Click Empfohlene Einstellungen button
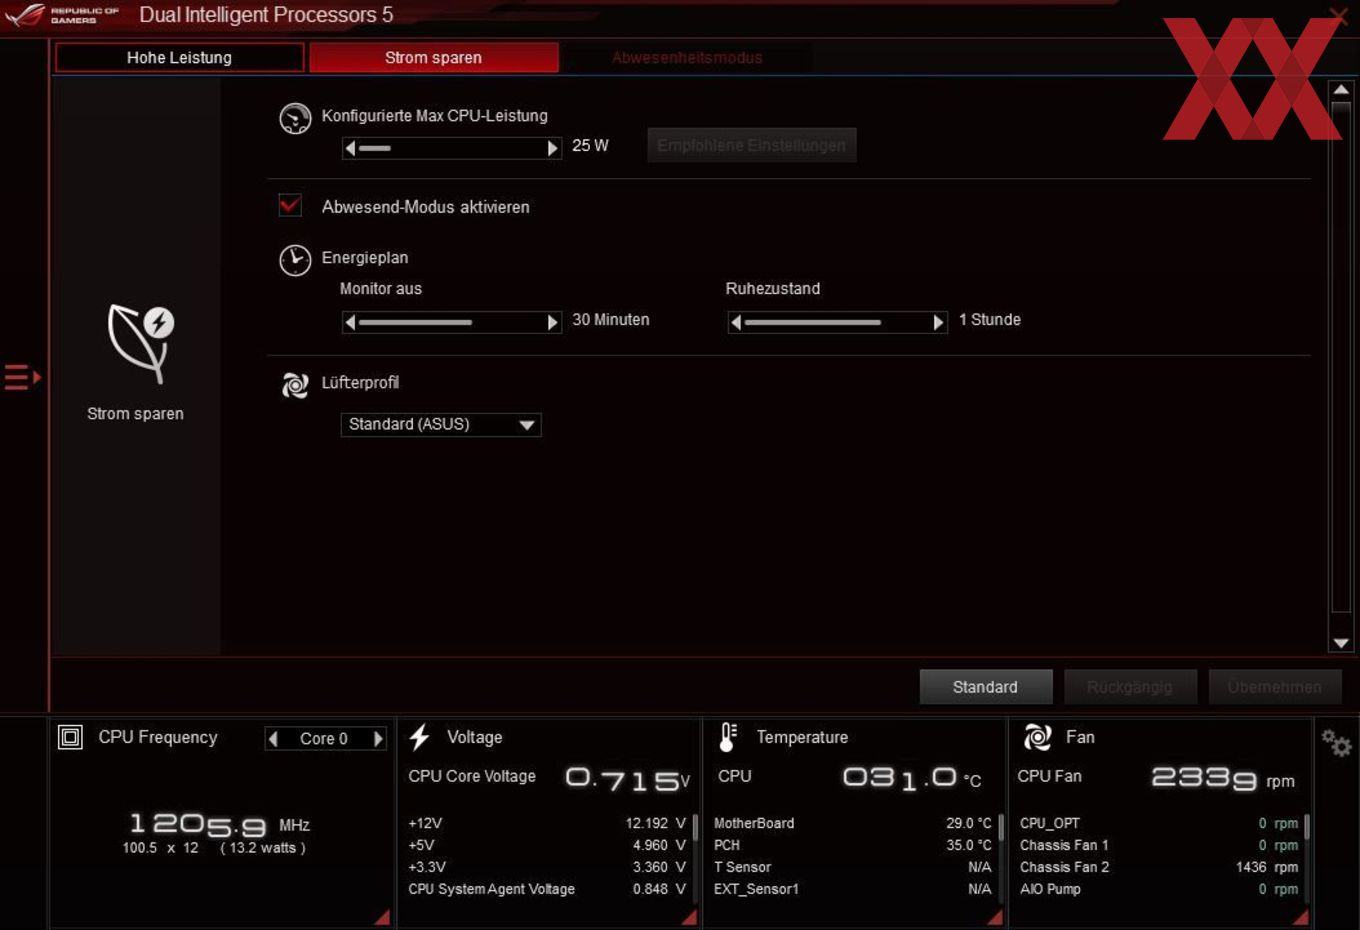This screenshot has height=930, width=1360. 751,145
